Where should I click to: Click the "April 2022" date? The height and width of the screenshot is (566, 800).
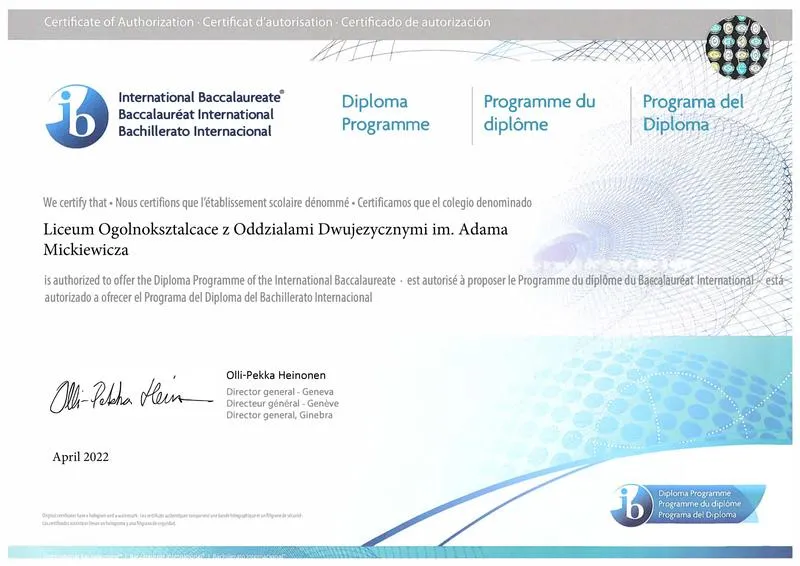coord(80,457)
